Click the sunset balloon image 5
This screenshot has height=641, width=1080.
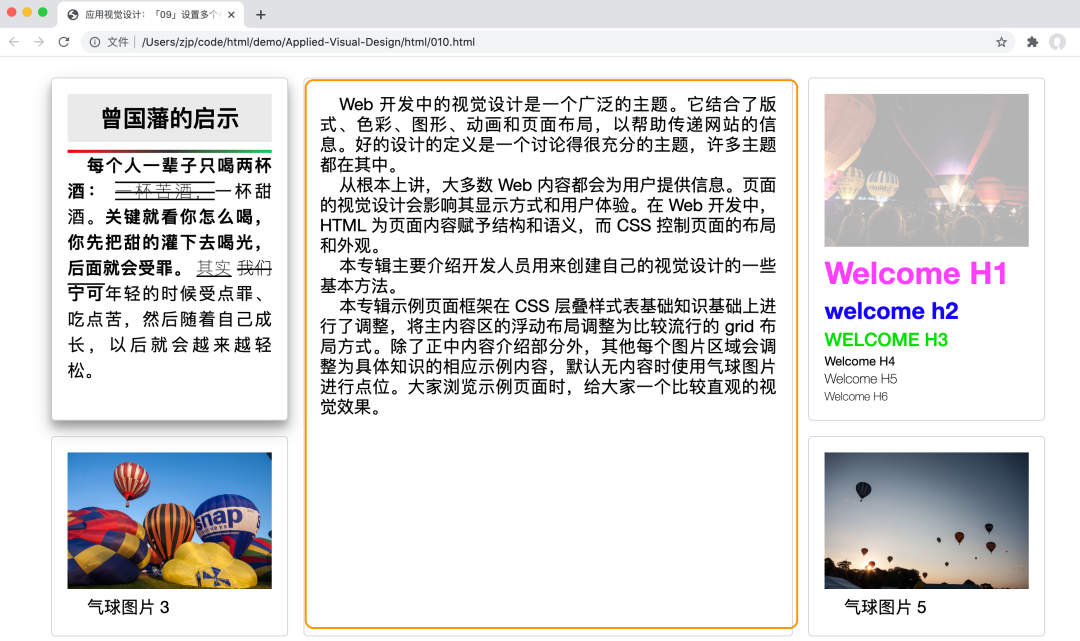(926, 521)
